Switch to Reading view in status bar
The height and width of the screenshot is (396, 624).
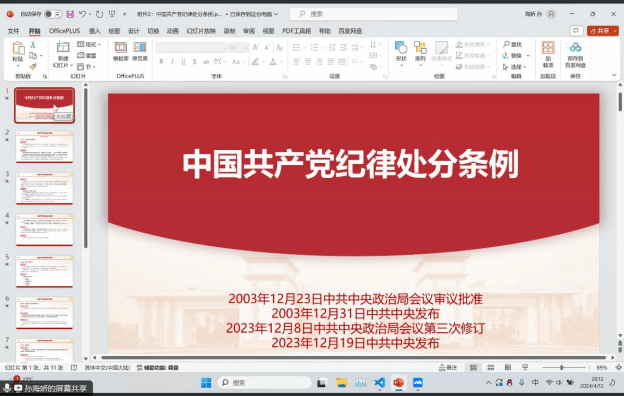pos(508,367)
